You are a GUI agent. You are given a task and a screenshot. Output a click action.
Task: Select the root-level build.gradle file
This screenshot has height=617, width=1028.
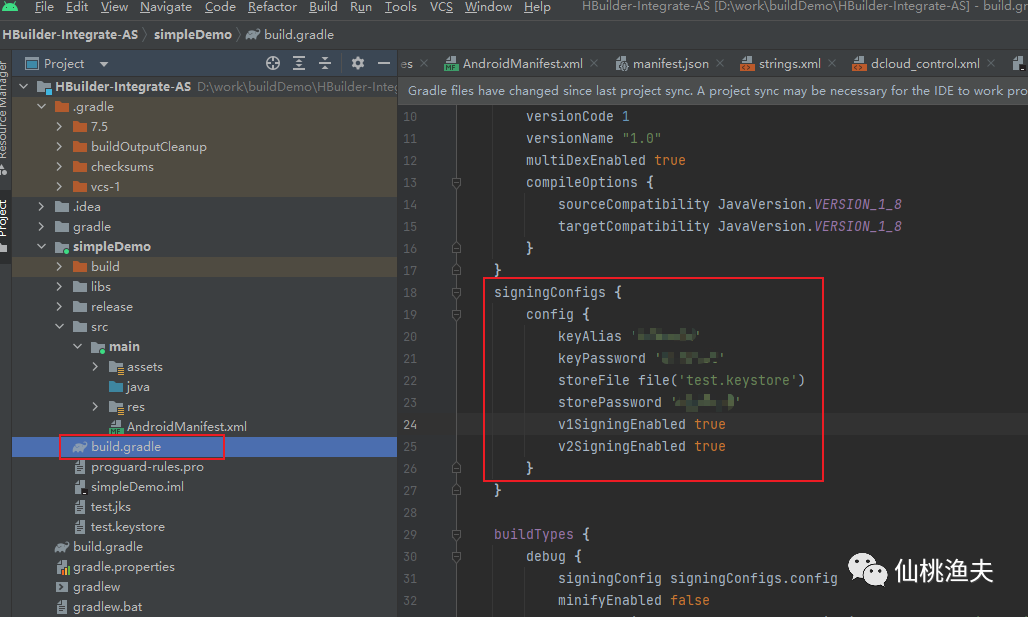pyautogui.click(x=108, y=547)
